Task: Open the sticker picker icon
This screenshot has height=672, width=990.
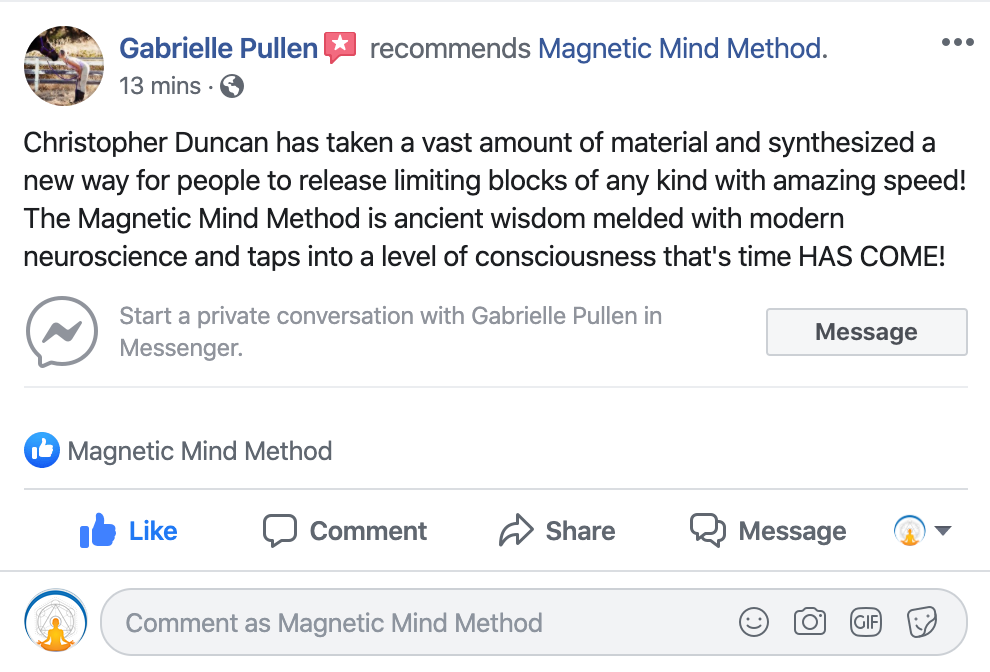Action: [921, 623]
